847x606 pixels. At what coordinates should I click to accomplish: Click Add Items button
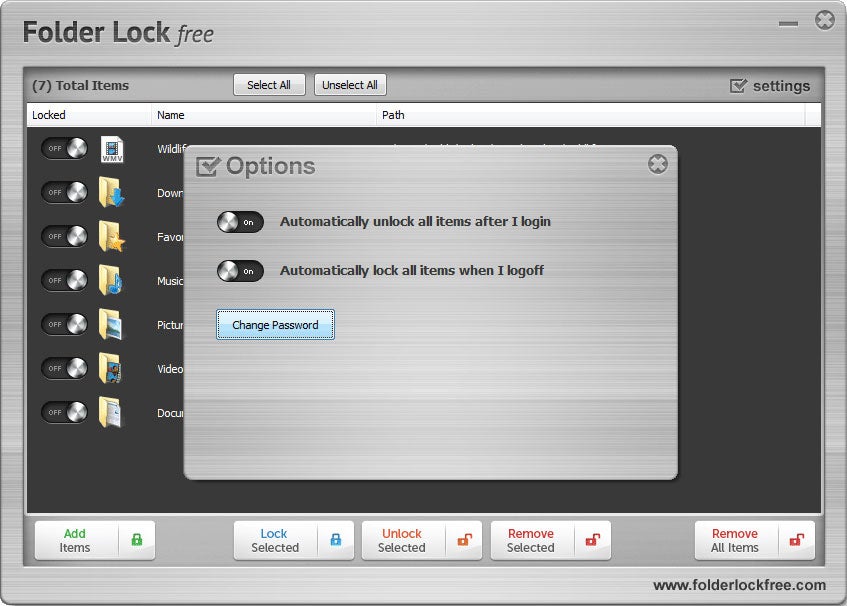pos(95,540)
